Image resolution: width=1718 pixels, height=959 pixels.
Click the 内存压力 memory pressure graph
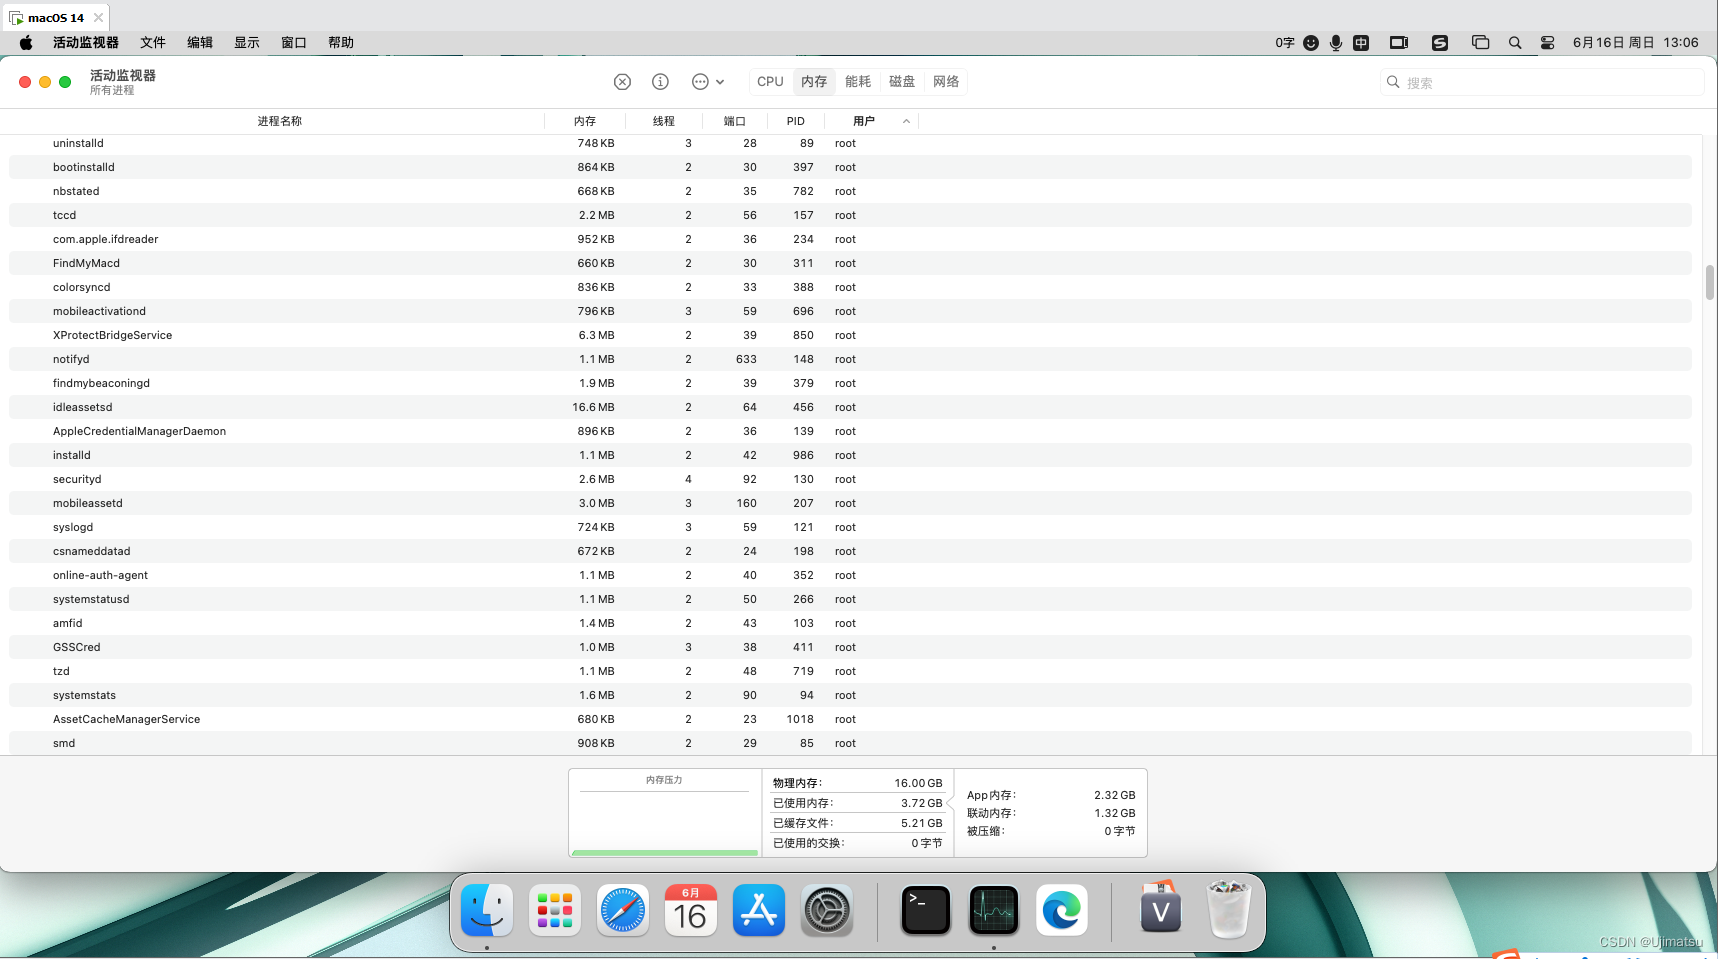coord(664,813)
